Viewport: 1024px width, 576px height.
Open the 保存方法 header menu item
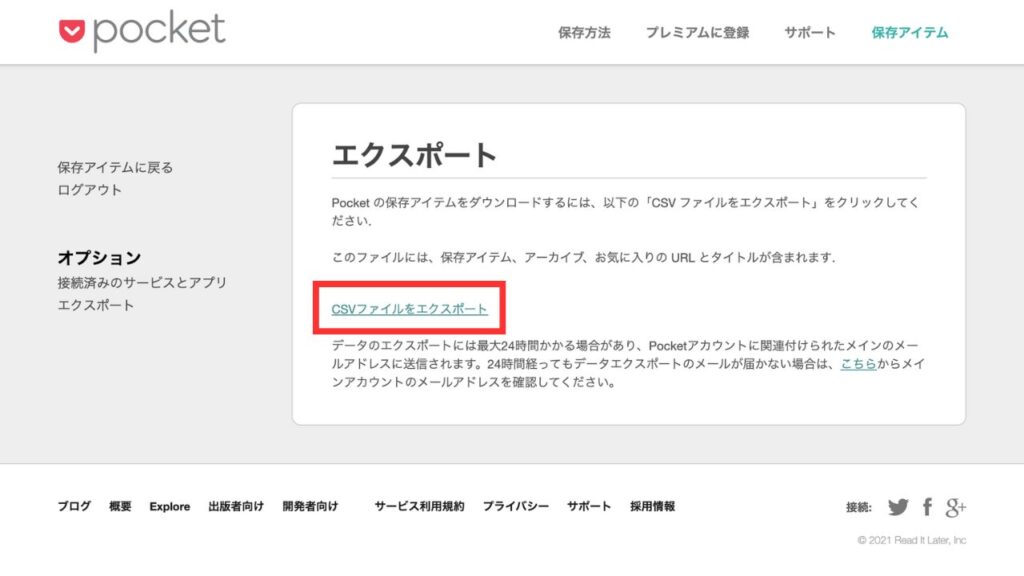(584, 33)
